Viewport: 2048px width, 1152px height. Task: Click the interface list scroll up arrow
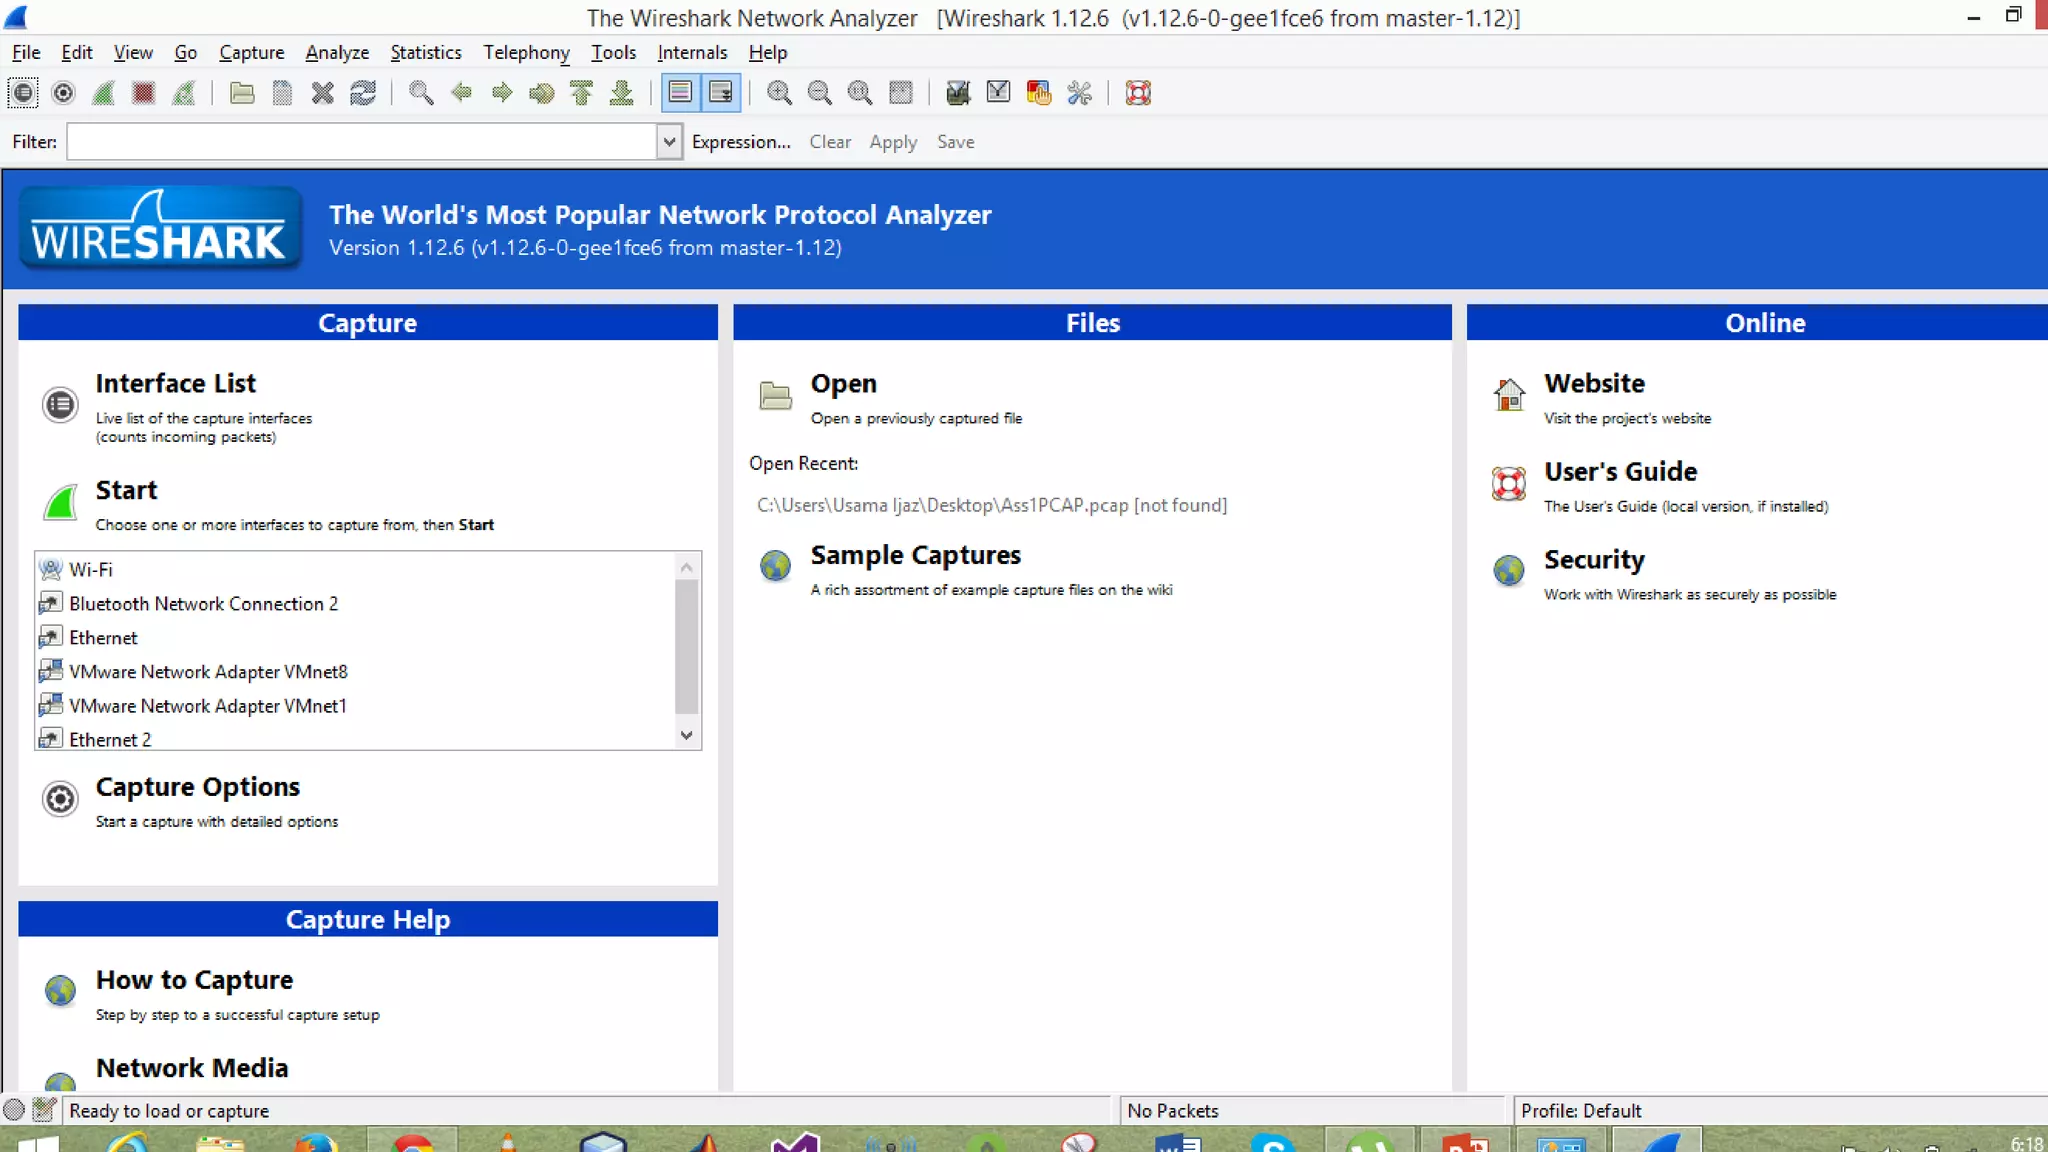(686, 567)
